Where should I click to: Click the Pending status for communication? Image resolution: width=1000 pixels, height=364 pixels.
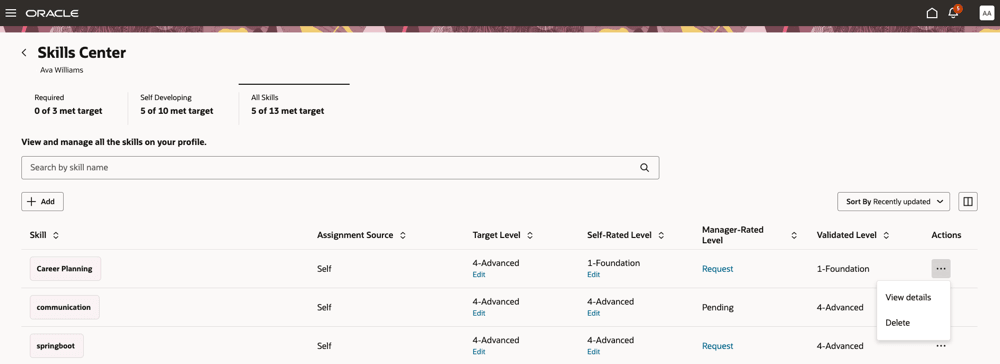[x=717, y=307]
